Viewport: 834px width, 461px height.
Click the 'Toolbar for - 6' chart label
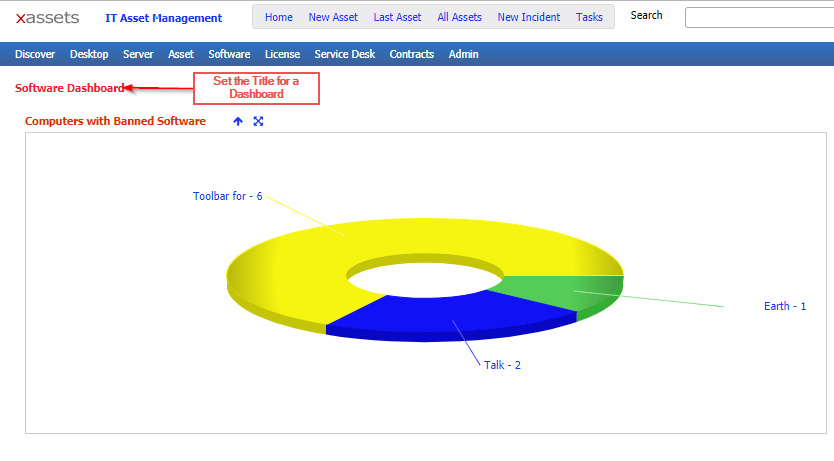[228, 196]
